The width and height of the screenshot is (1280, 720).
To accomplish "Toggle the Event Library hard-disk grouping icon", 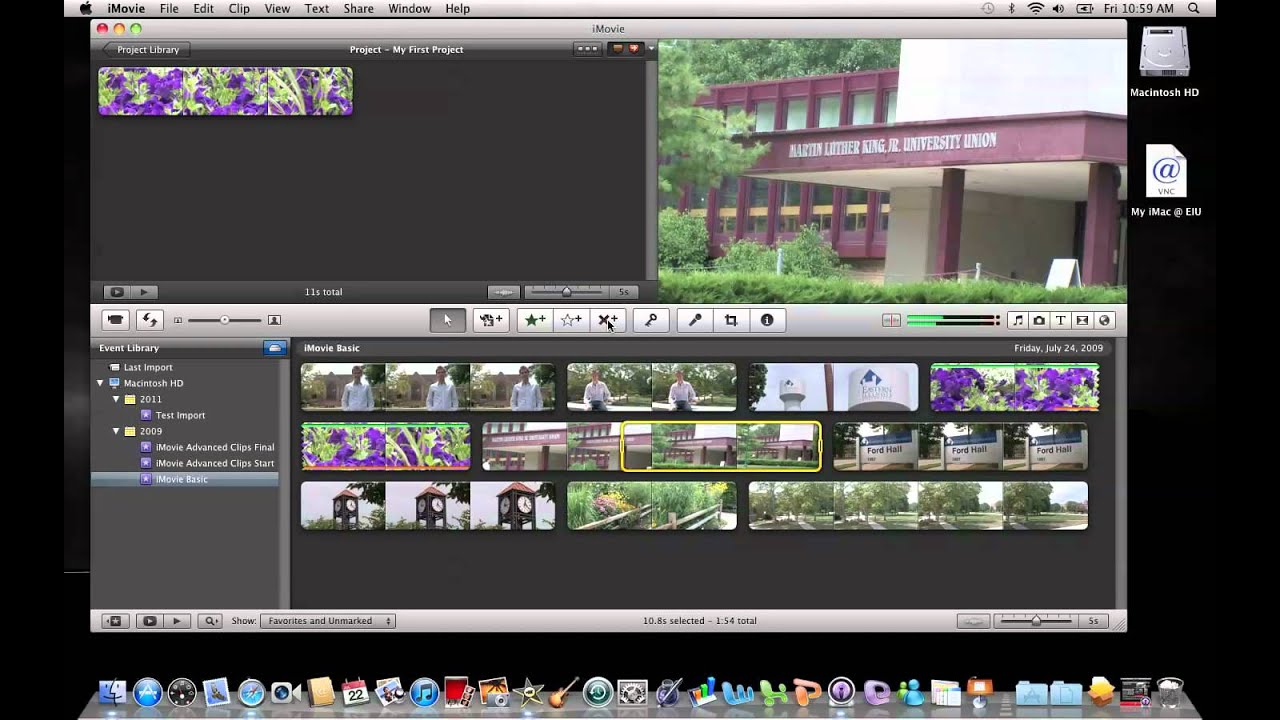I will [274, 348].
